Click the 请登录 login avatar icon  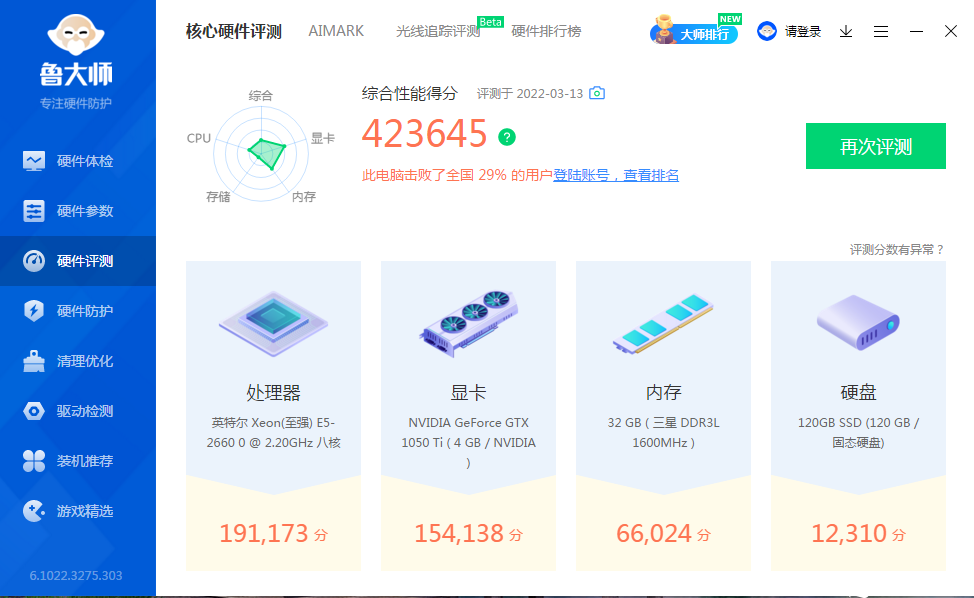tap(767, 31)
